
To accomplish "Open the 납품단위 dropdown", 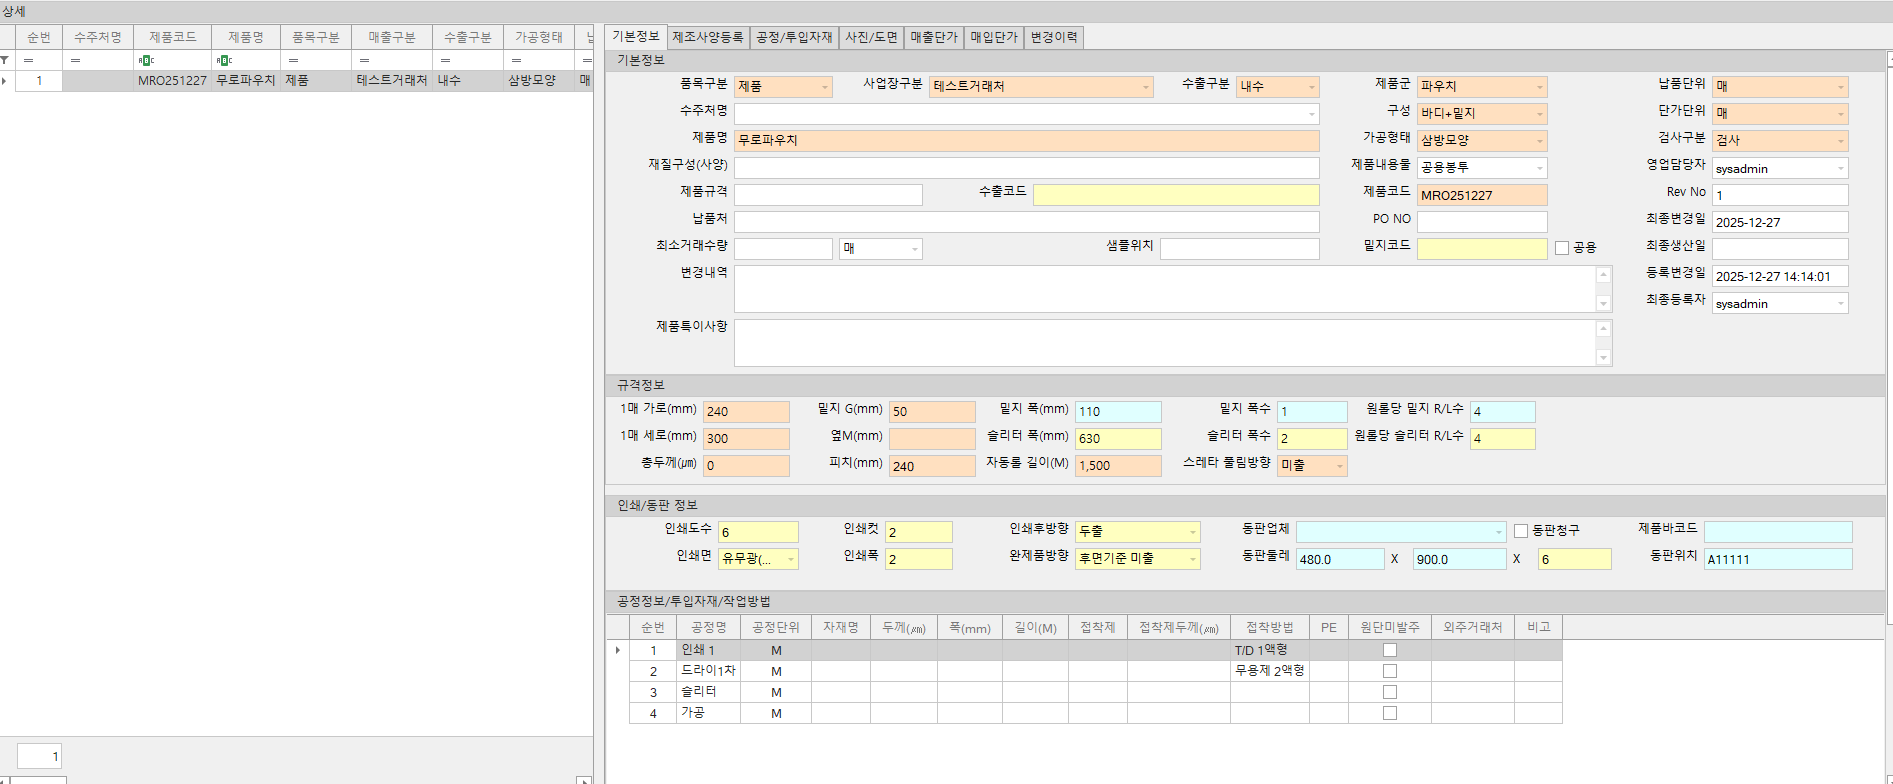I will 1841,87.
